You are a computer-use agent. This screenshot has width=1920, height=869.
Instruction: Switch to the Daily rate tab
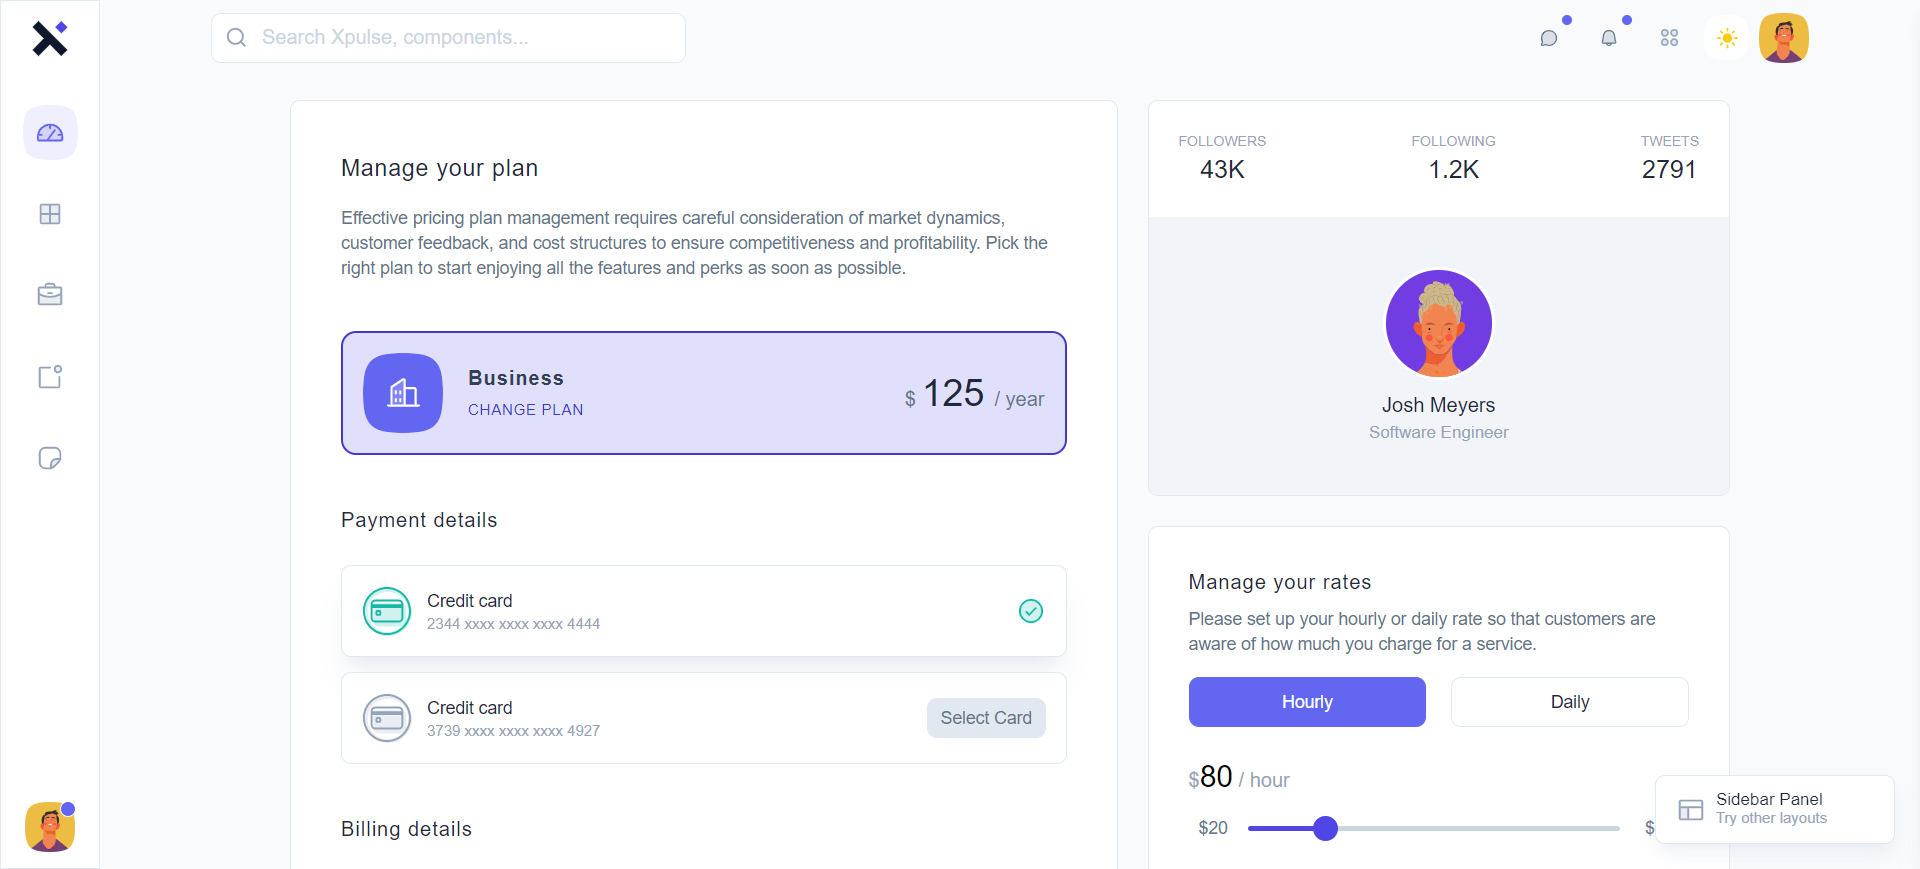click(x=1569, y=702)
